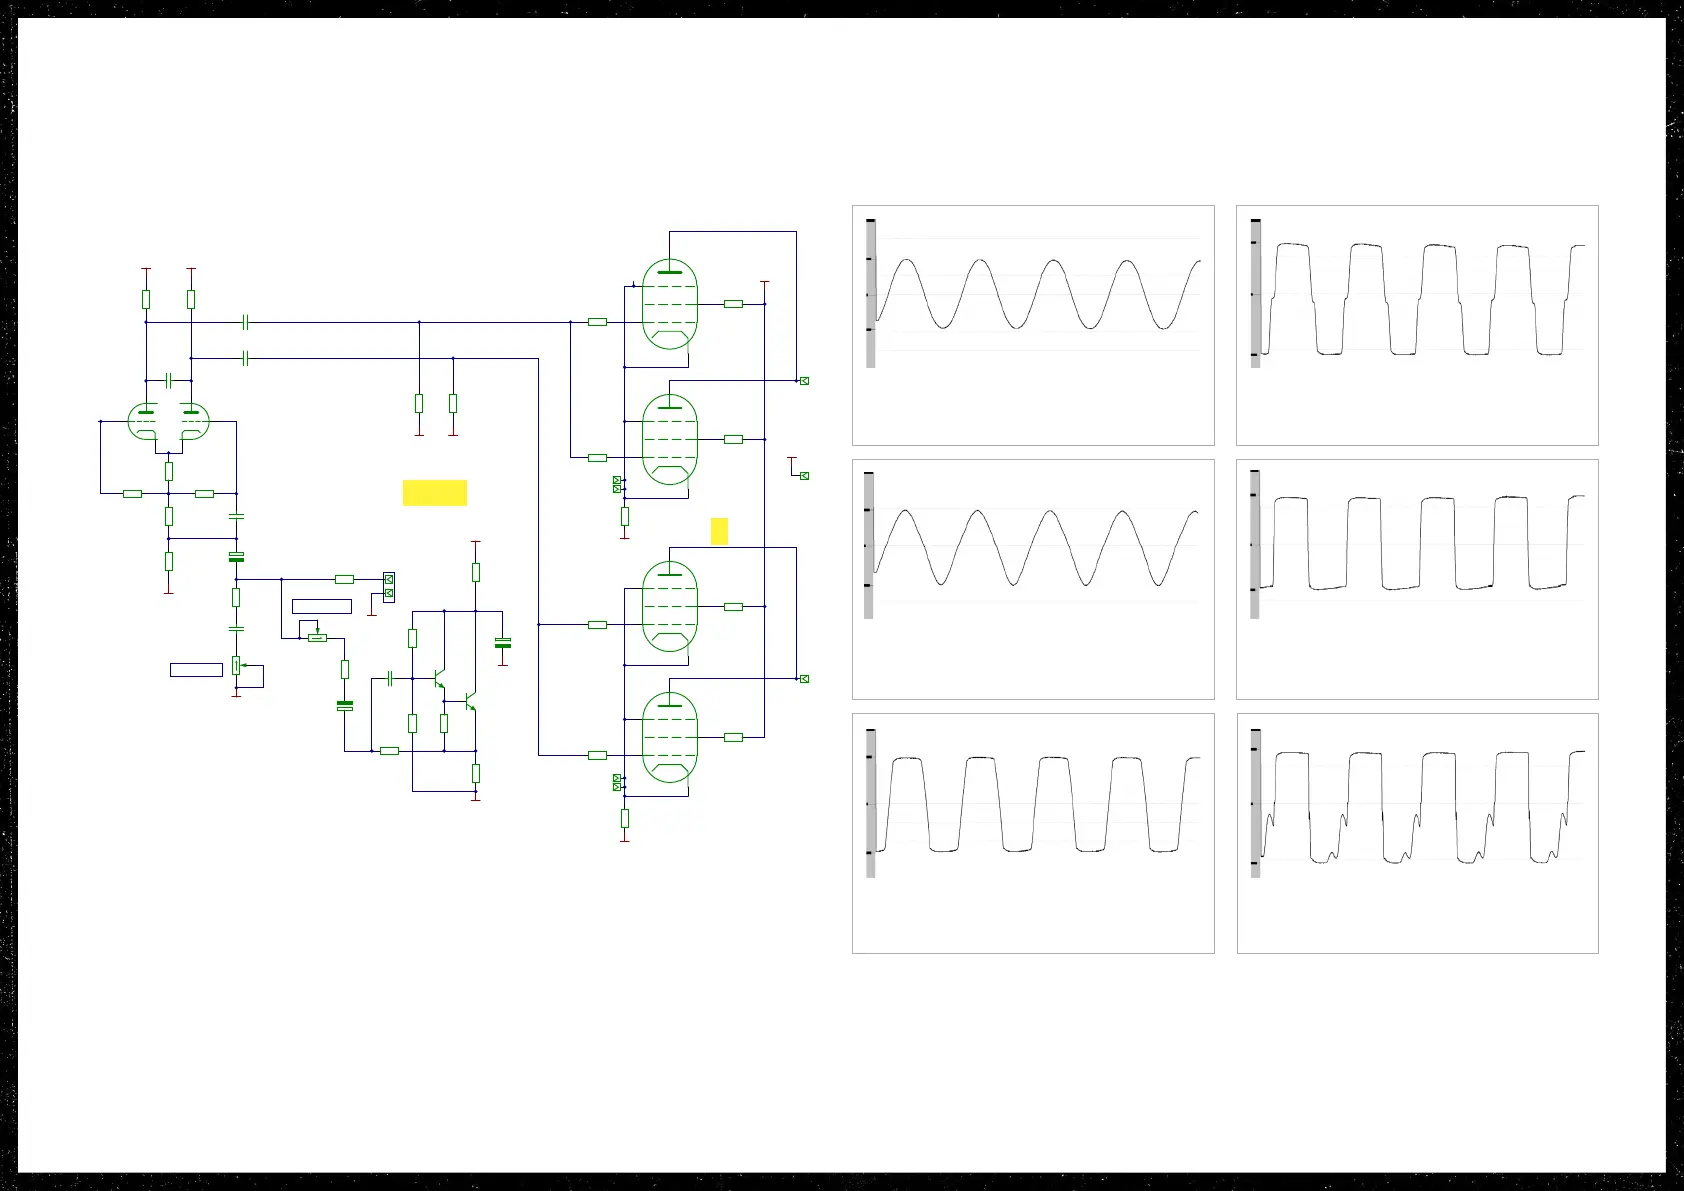Open the asymmetric triangular-sine waveform thumbnail
The width and height of the screenshot is (1684, 1191).
[1033, 579]
